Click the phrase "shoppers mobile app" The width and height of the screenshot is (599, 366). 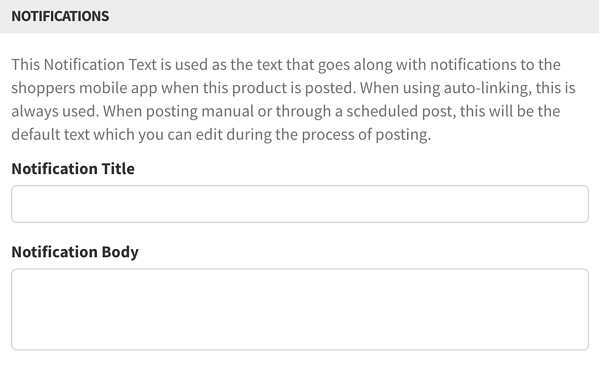(84, 88)
